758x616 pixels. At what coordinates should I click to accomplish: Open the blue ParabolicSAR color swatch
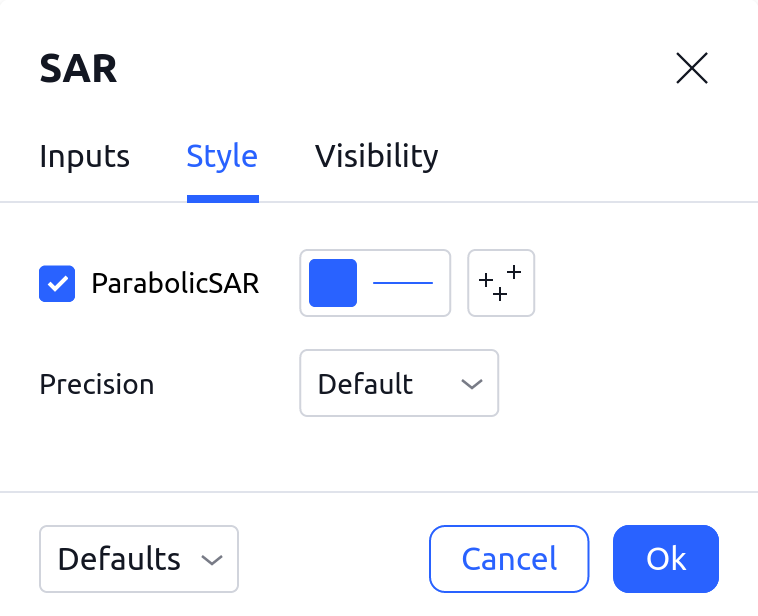pyautogui.click(x=333, y=283)
